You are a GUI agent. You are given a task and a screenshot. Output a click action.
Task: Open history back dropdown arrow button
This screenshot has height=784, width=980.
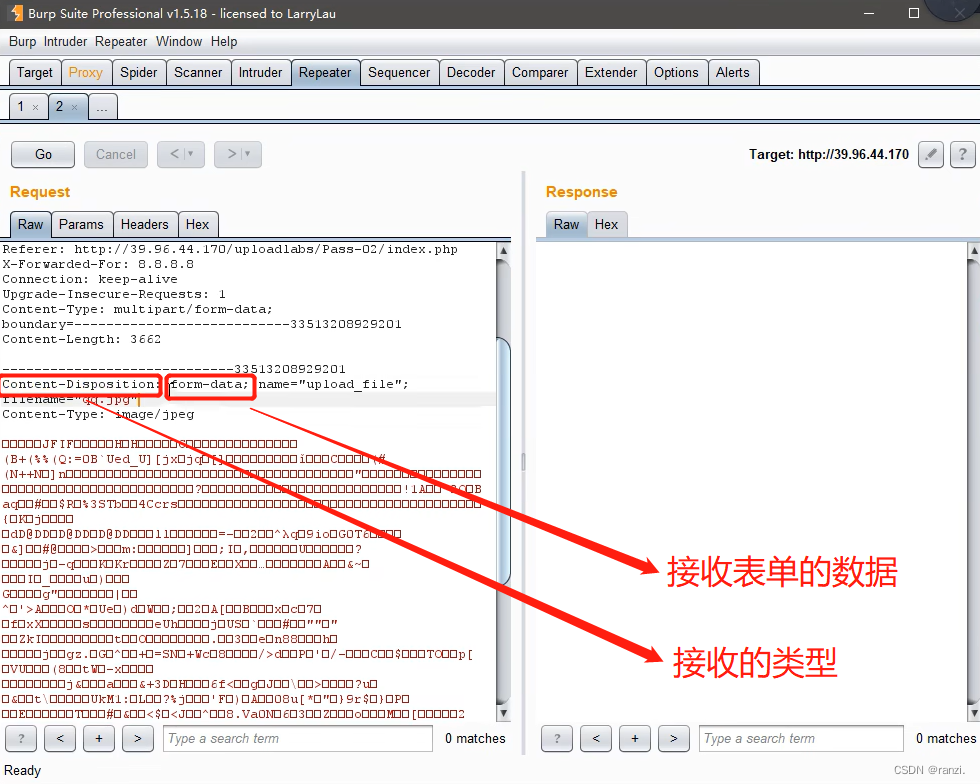[x=181, y=154]
